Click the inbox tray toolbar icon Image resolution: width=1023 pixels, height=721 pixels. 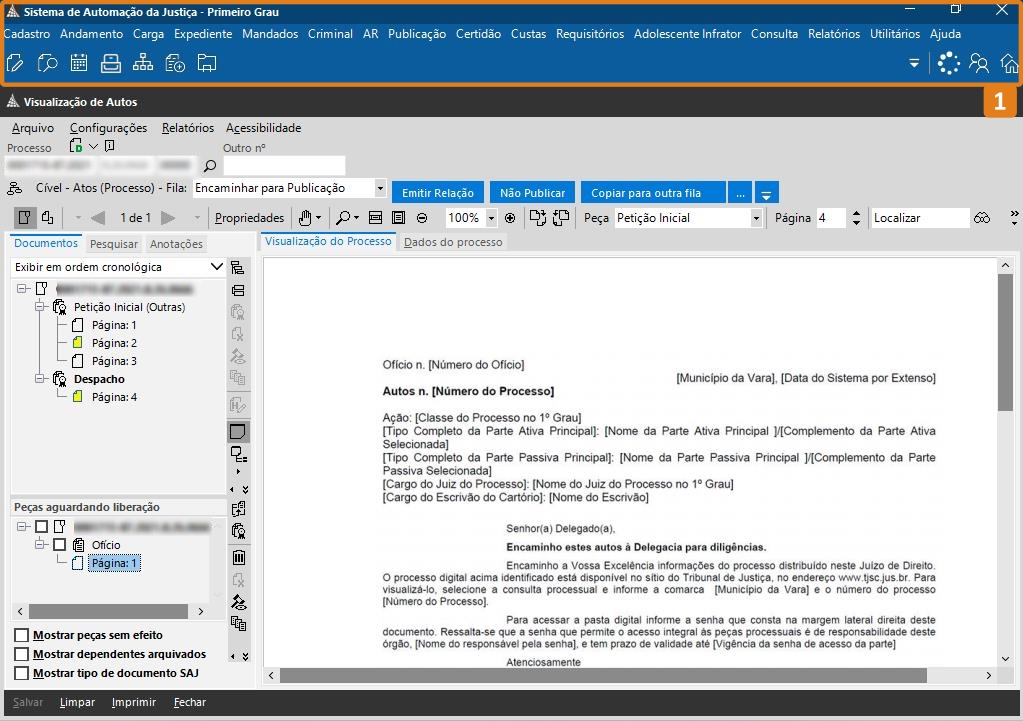[111, 63]
